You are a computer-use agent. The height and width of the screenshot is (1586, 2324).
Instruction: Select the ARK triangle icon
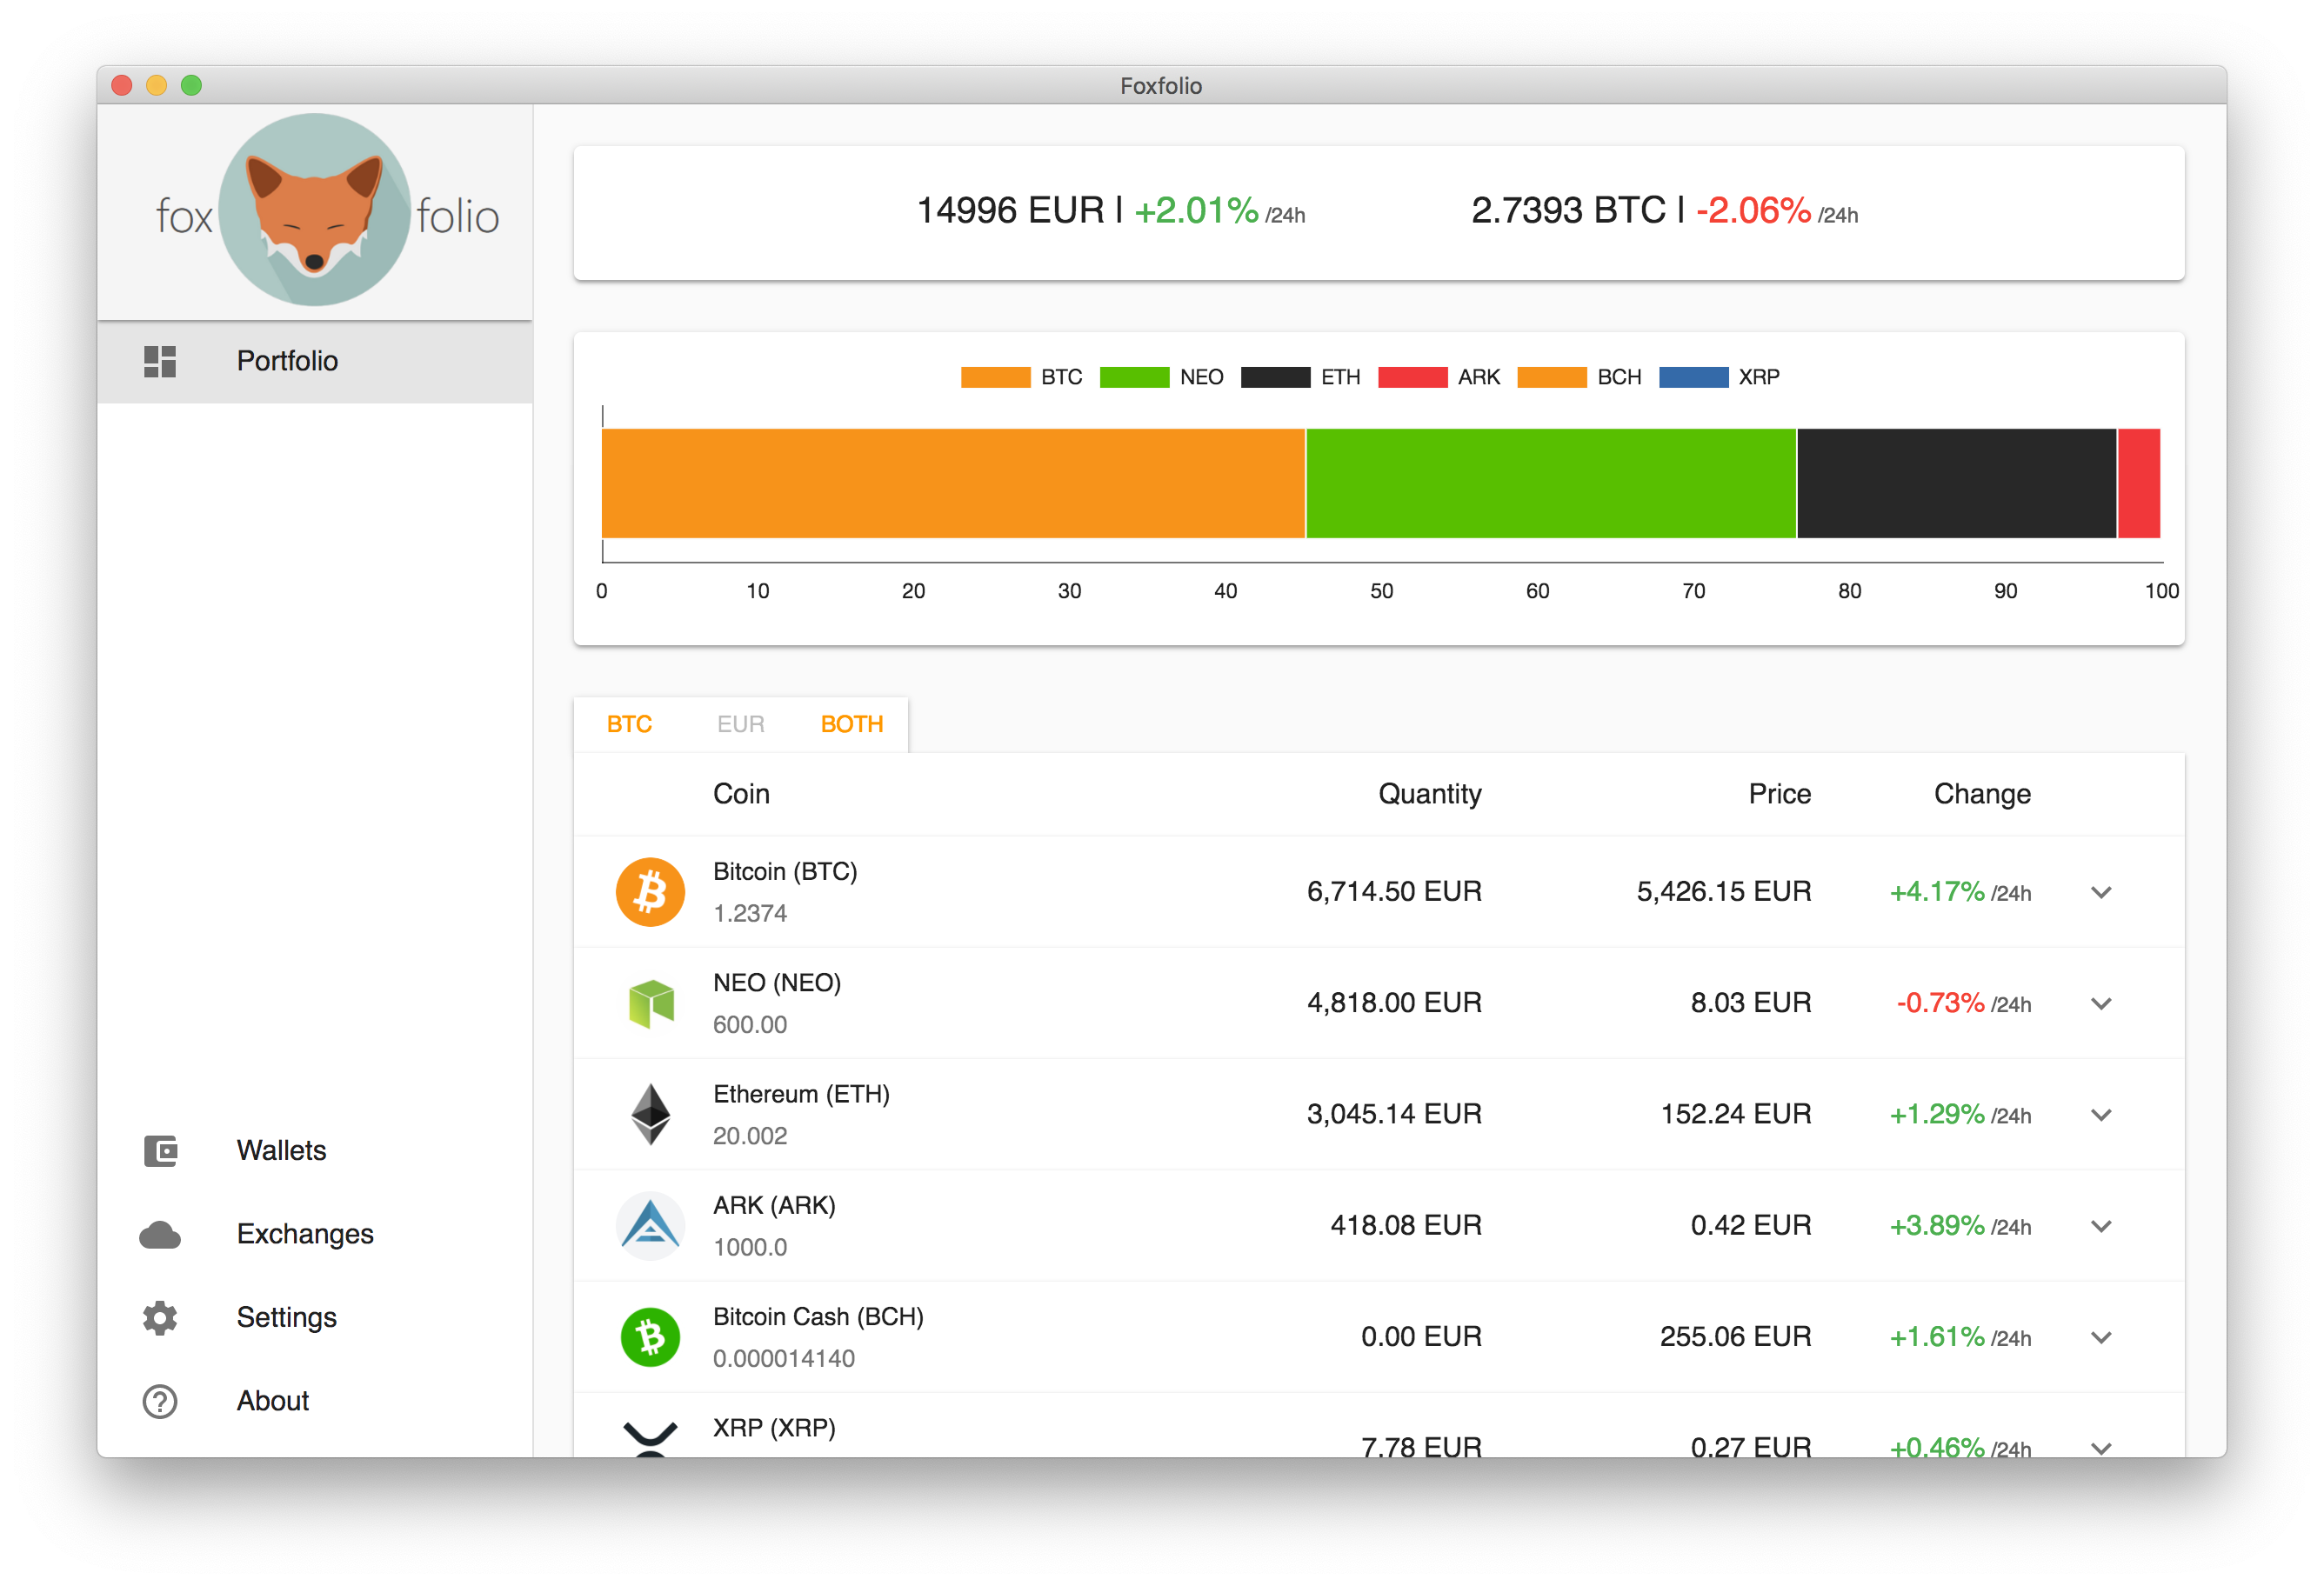[650, 1225]
